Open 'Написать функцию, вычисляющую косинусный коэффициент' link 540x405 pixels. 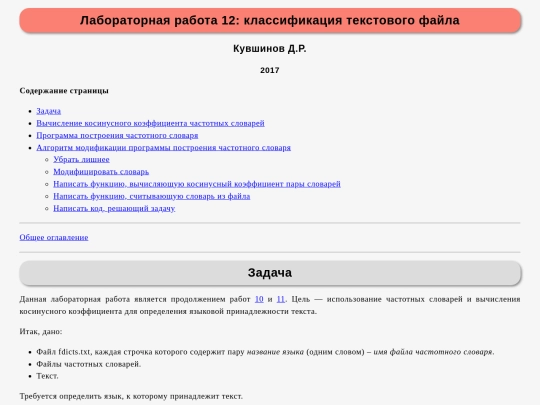click(197, 184)
